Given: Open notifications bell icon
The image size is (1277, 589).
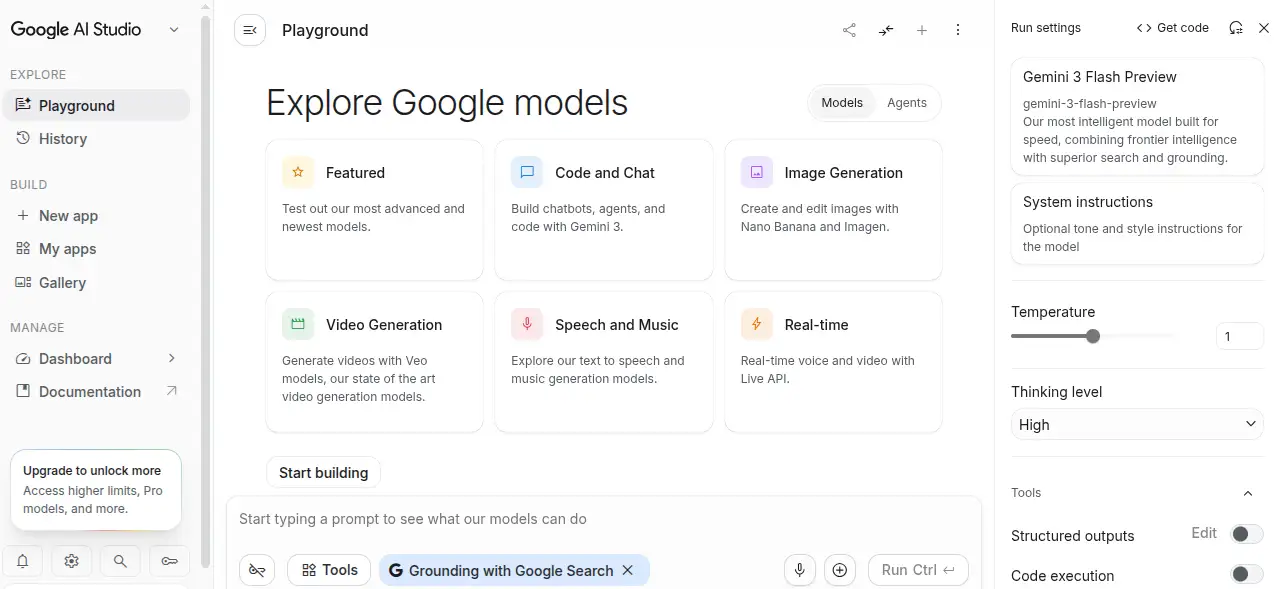Looking at the screenshot, I should coord(23,562).
